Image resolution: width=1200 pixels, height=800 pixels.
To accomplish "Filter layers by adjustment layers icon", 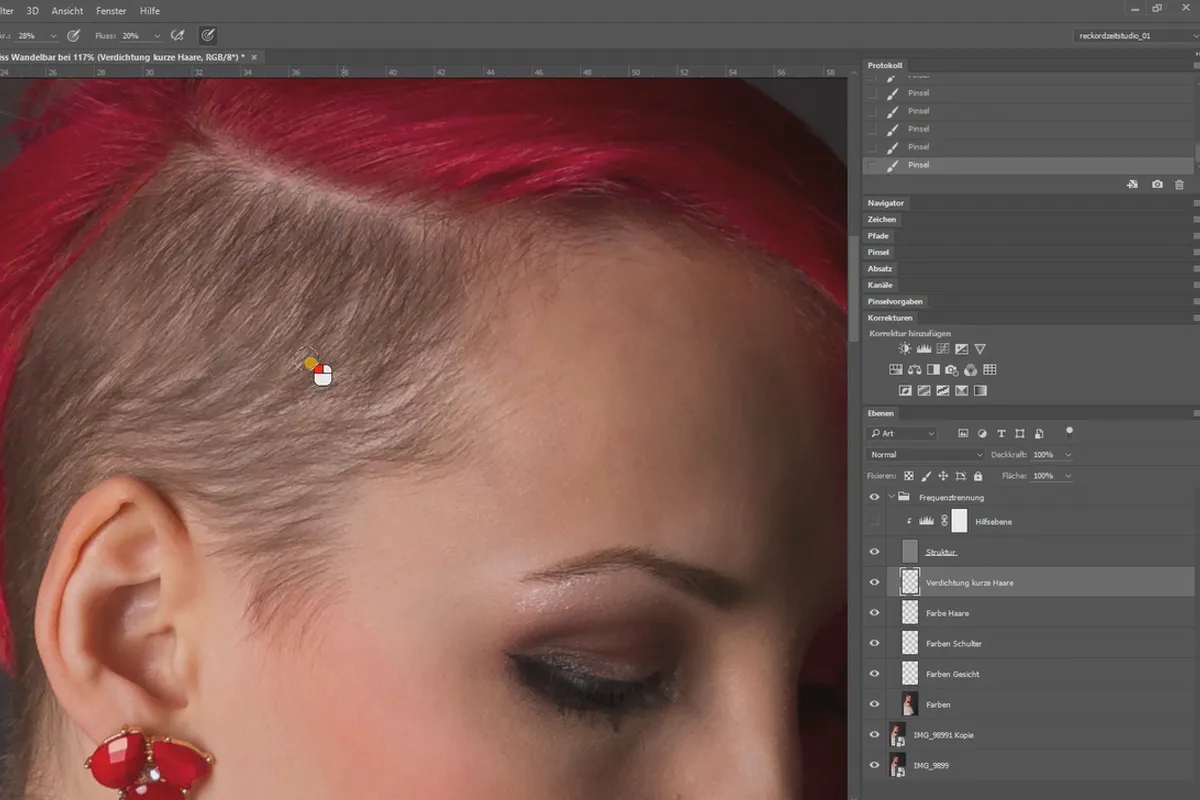I will [x=982, y=434].
